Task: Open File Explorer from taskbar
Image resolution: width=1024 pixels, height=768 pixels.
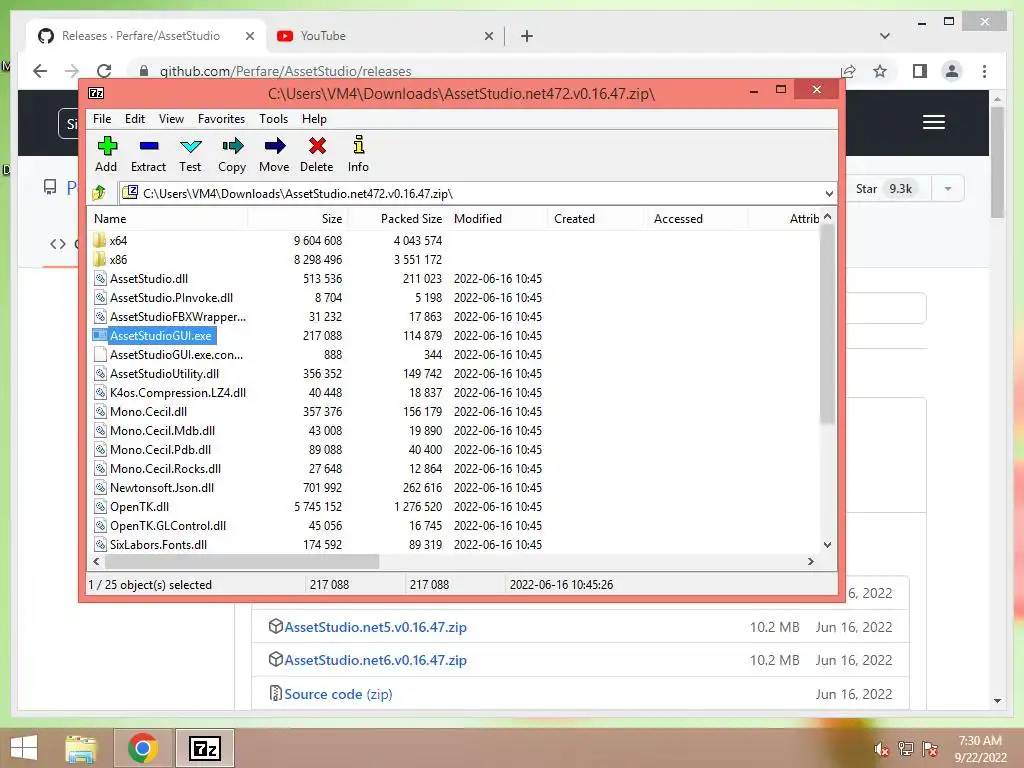Action: pyautogui.click(x=81, y=748)
